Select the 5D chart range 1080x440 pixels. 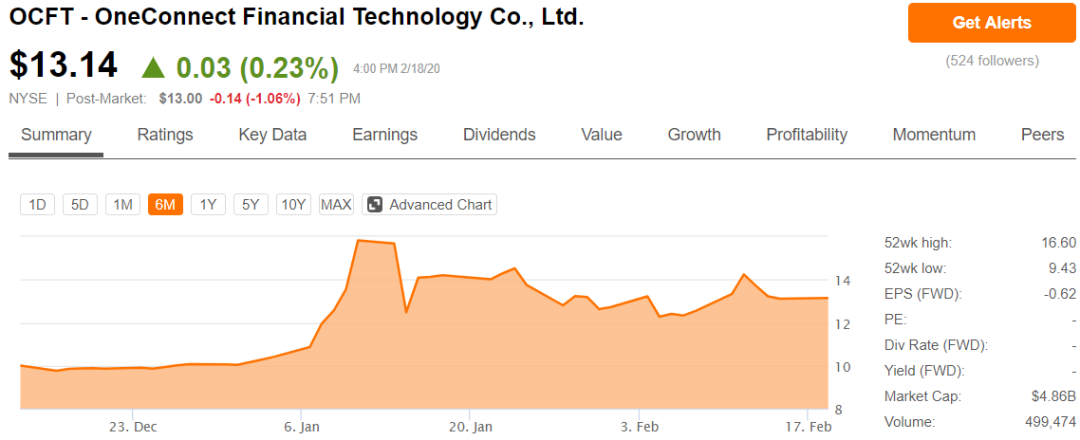click(80, 205)
